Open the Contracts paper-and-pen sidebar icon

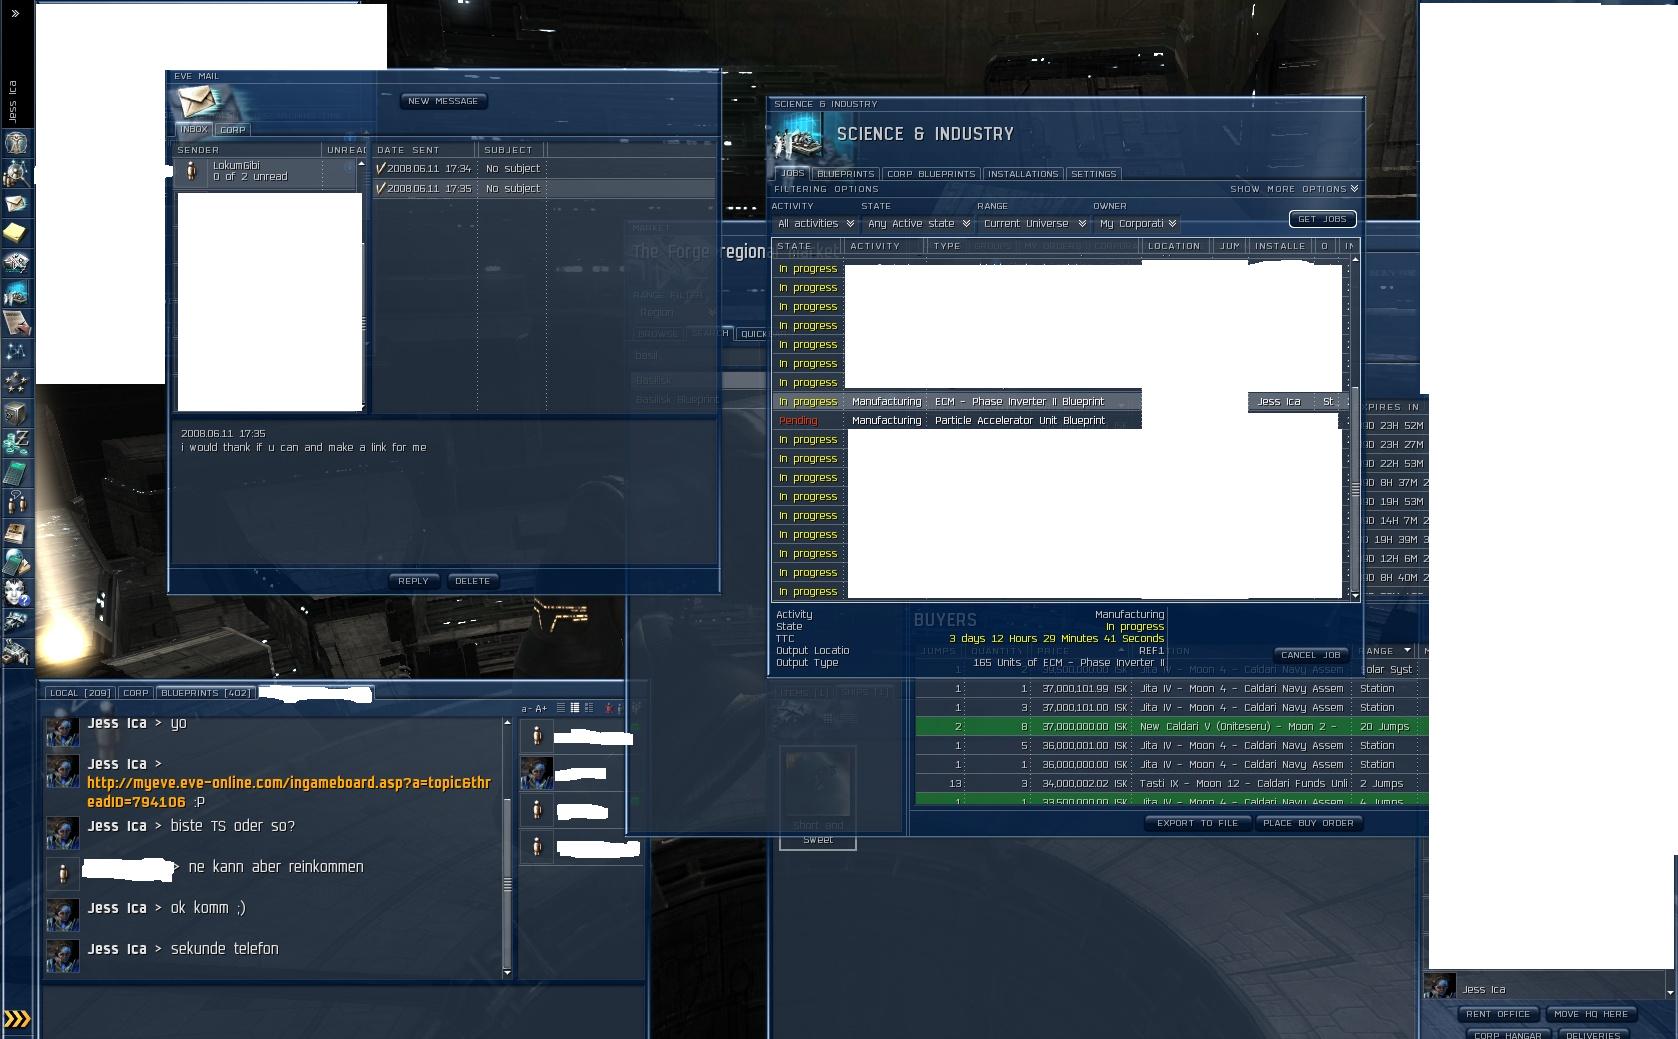[16, 323]
